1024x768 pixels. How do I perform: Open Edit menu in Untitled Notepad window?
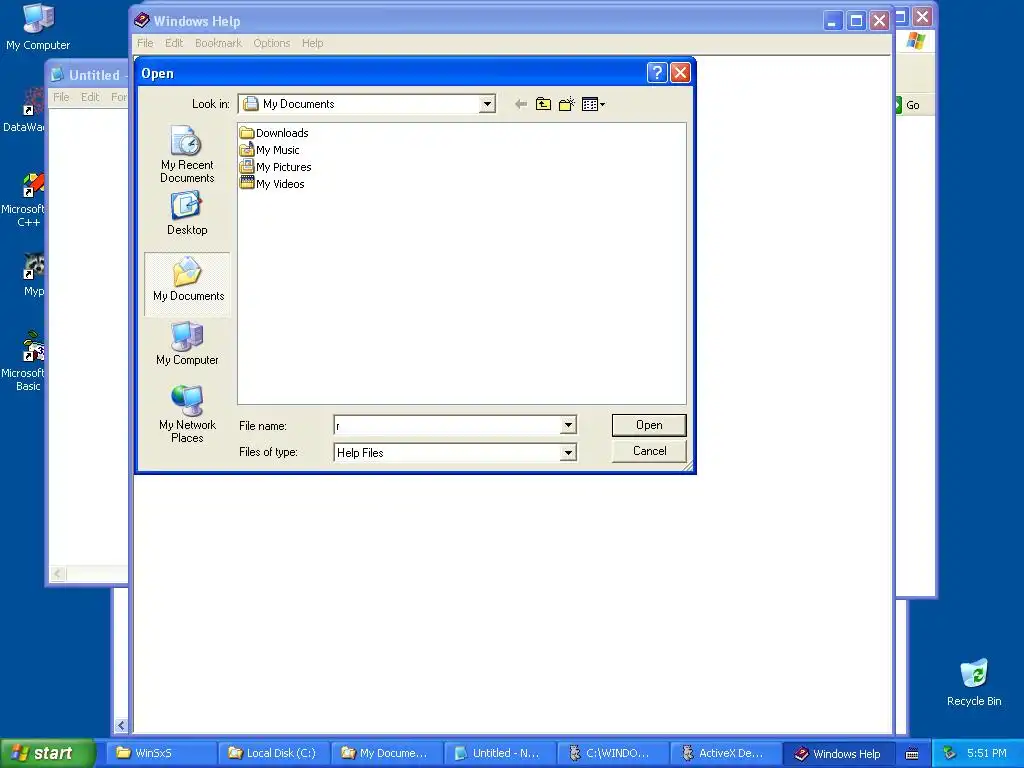click(90, 97)
